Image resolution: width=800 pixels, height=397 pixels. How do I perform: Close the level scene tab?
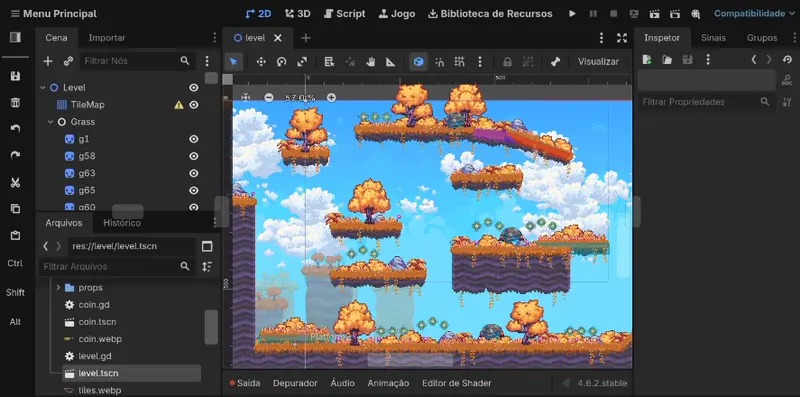[278, 38]
